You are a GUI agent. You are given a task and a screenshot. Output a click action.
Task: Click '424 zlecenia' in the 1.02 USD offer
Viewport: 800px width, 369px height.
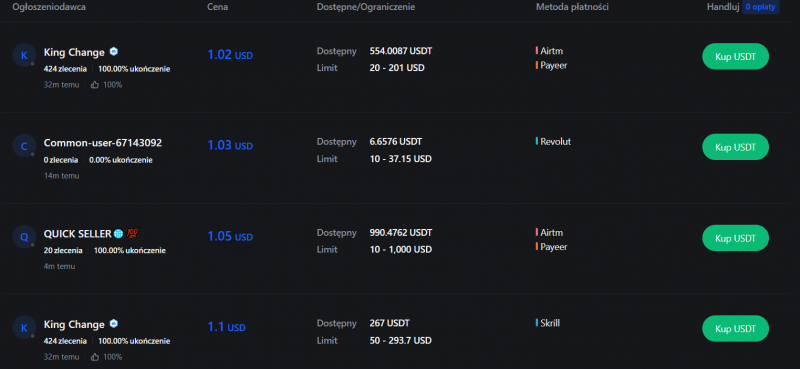pos(65,69)
